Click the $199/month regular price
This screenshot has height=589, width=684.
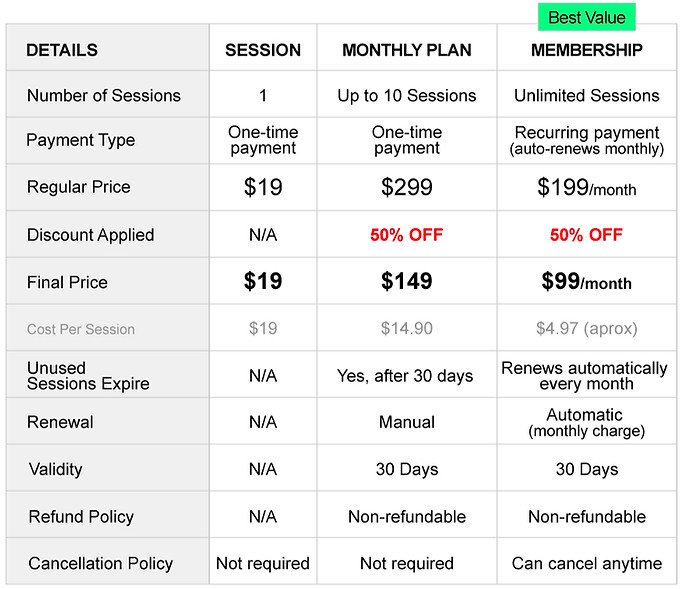point(586,188)
